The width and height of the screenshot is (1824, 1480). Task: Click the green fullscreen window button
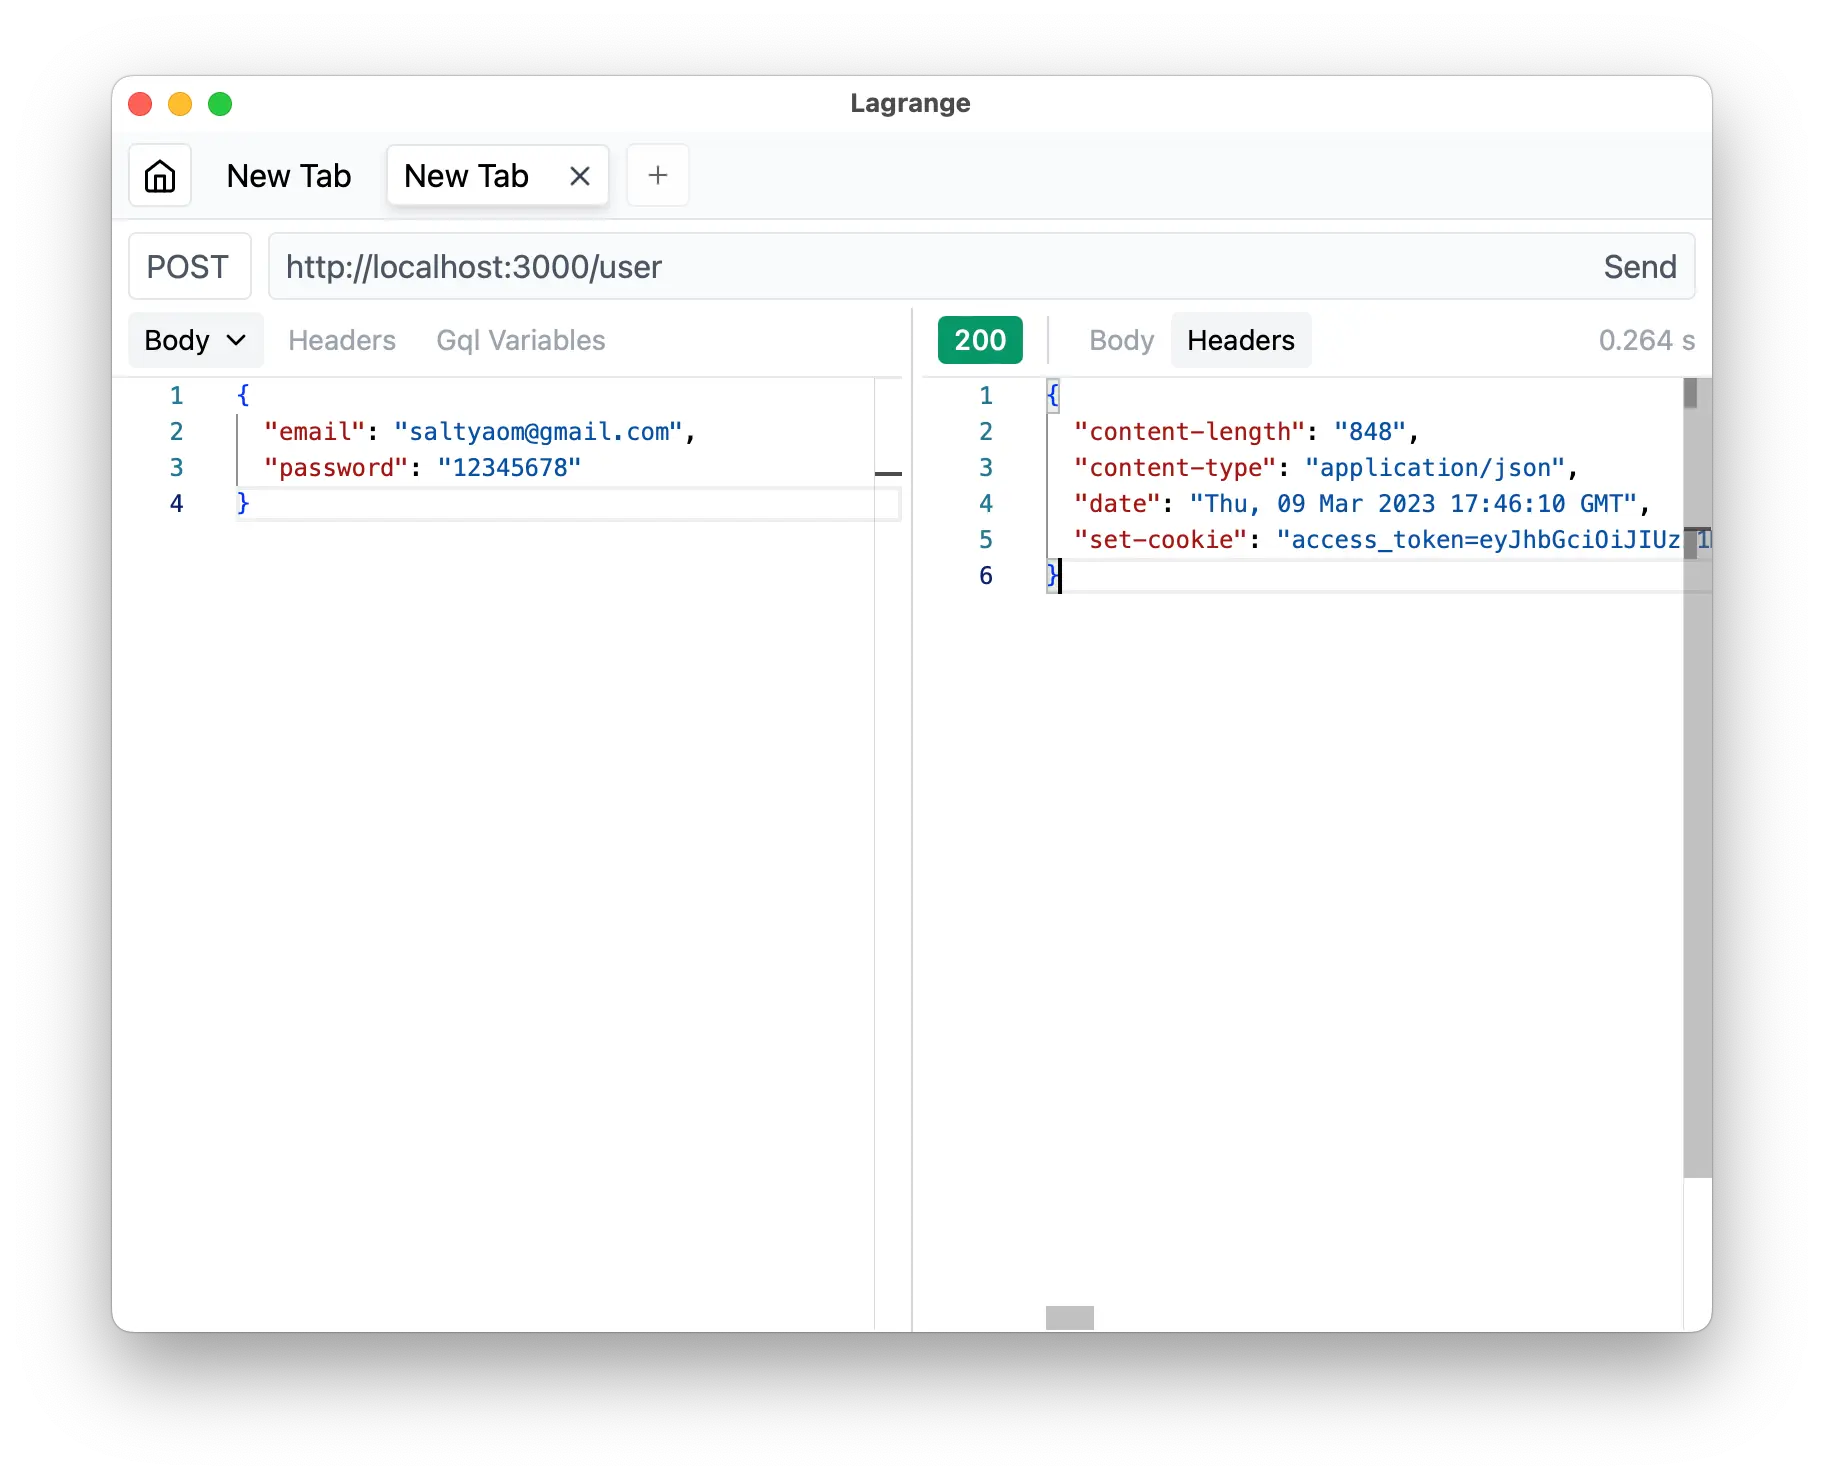(220, 104)
